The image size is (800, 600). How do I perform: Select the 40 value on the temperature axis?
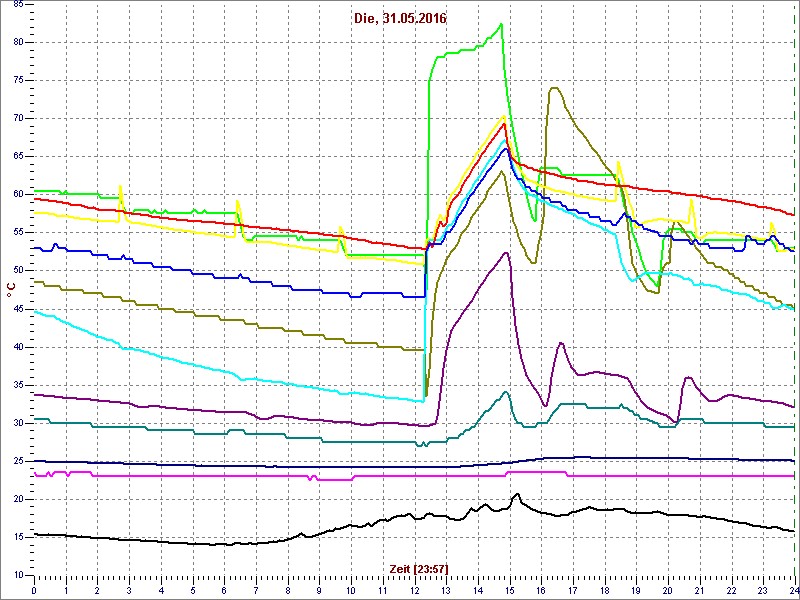pyautogui.click(x=17, y=347)
